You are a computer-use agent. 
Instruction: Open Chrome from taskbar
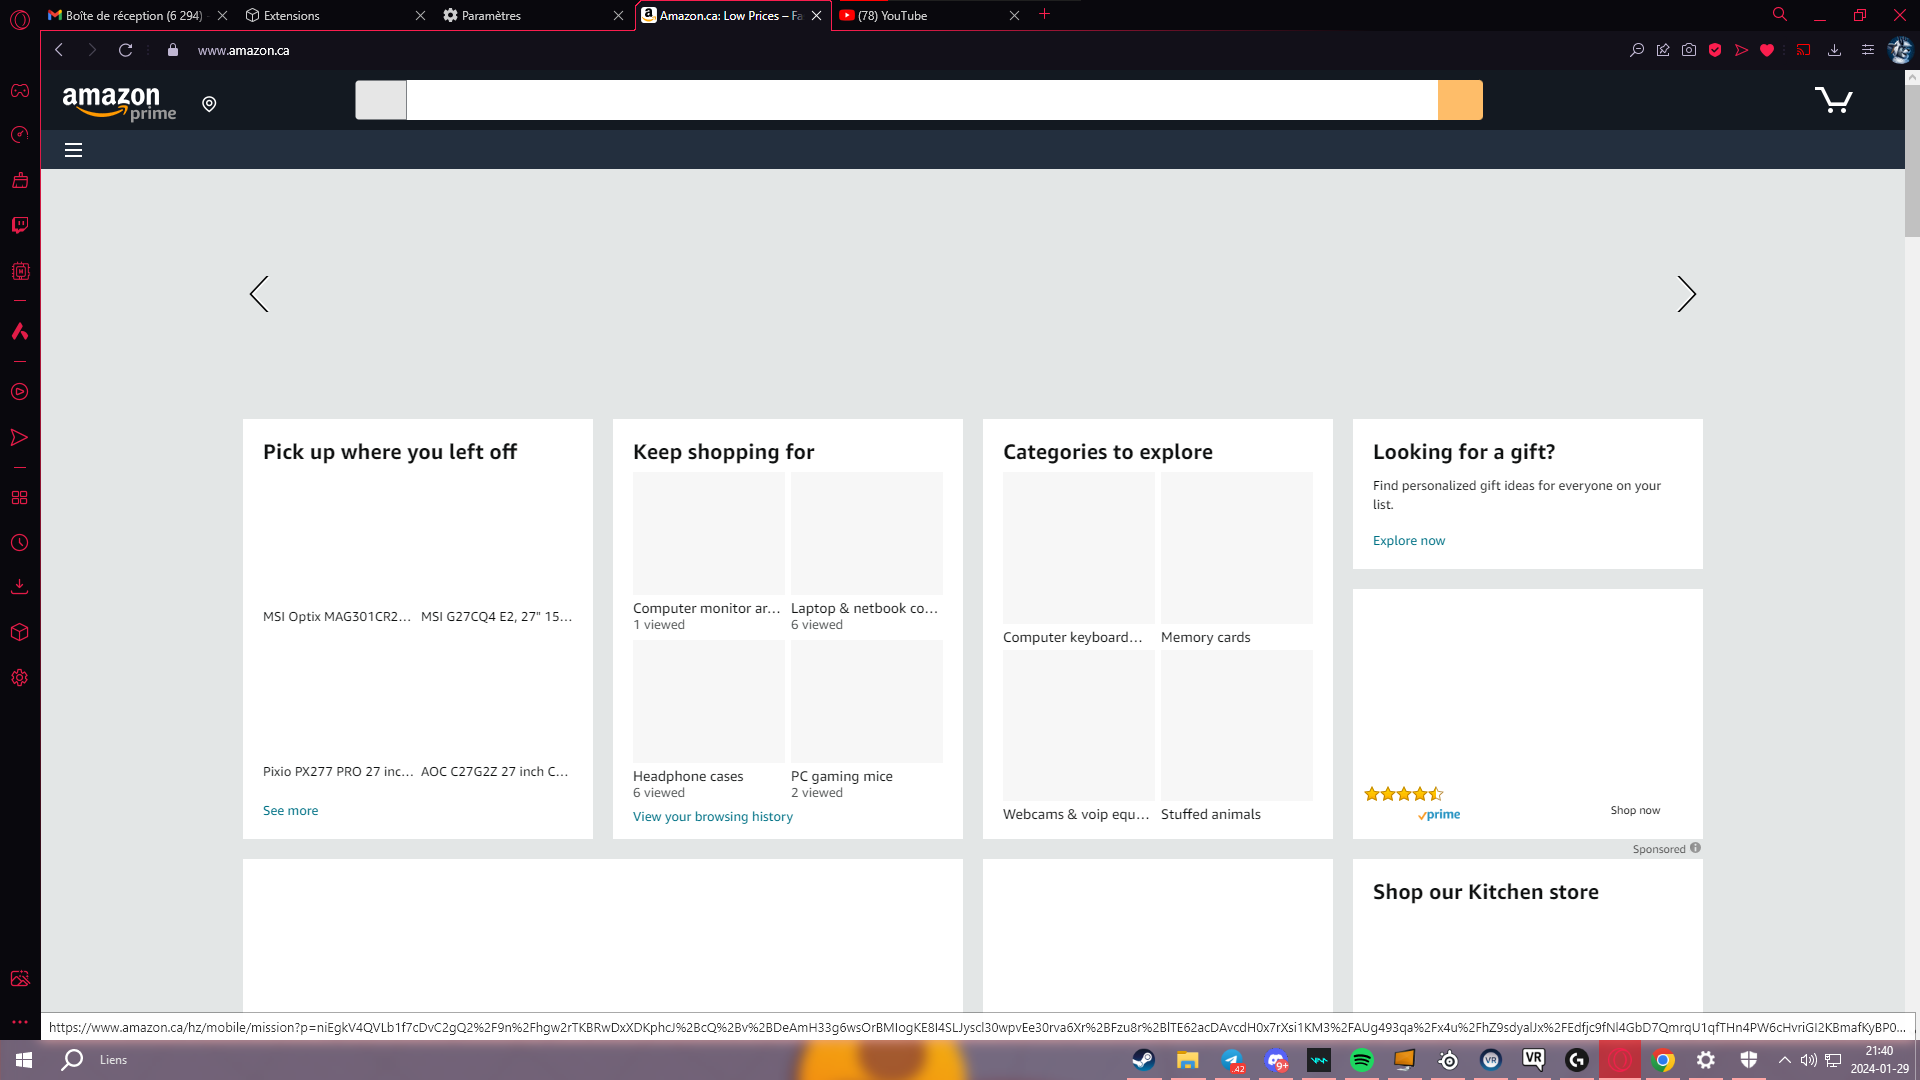1663,1060
